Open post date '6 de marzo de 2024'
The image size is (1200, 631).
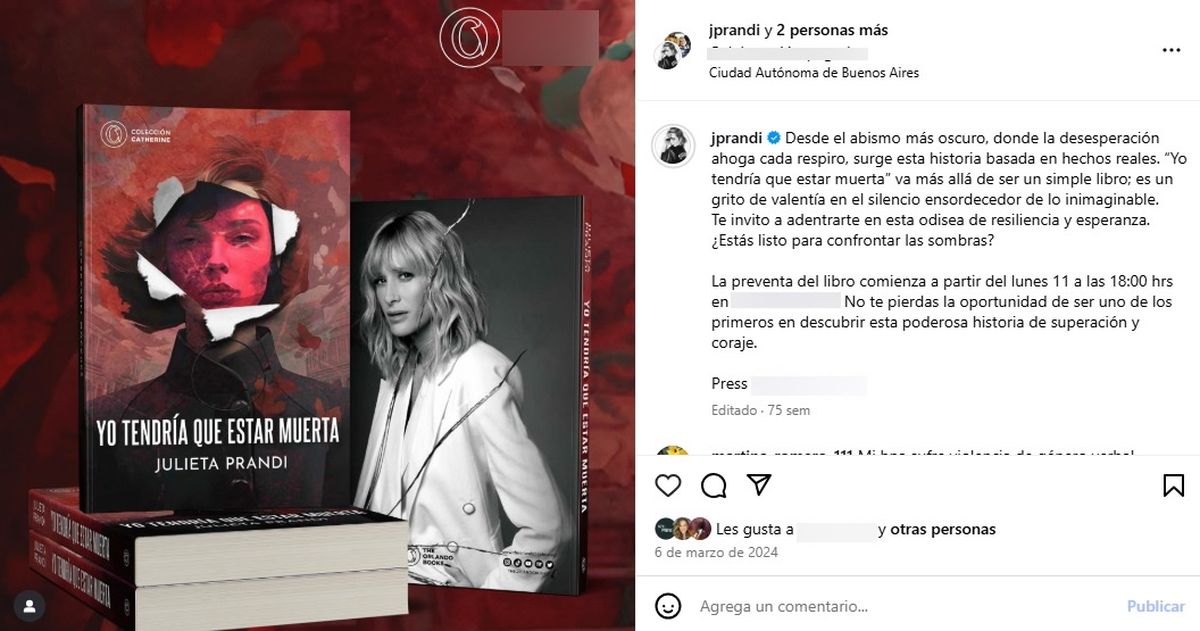pyautogui.click(x=716, y=552)
